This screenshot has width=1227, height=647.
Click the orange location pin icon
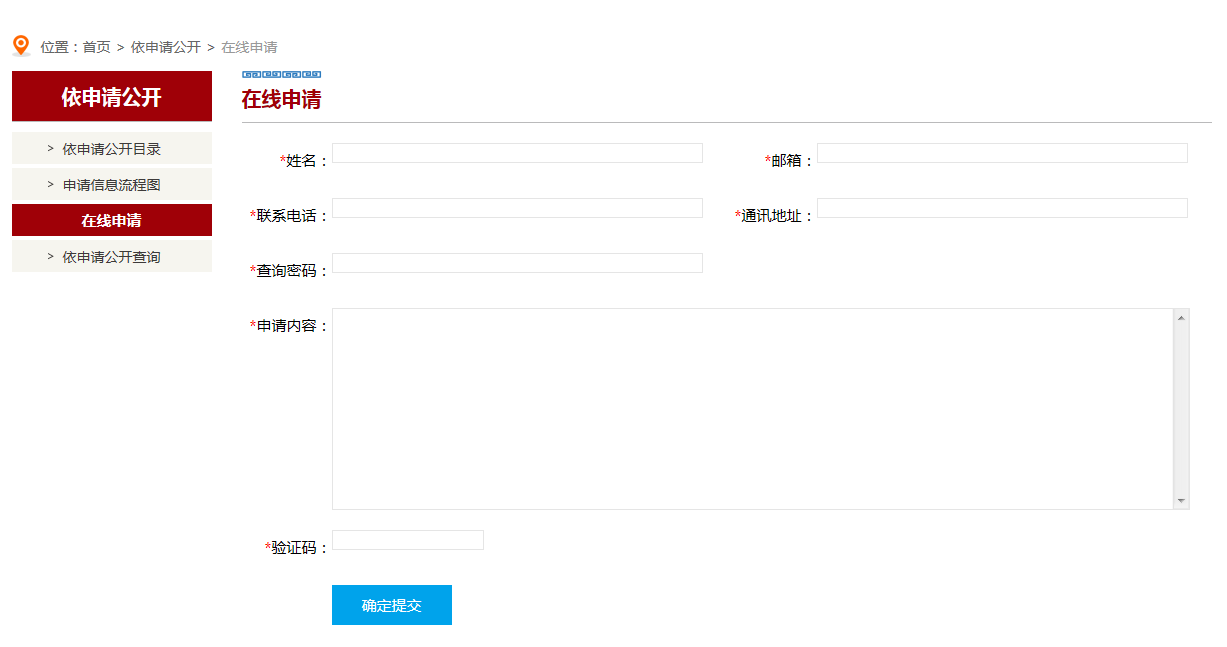[x=21, y=46]
